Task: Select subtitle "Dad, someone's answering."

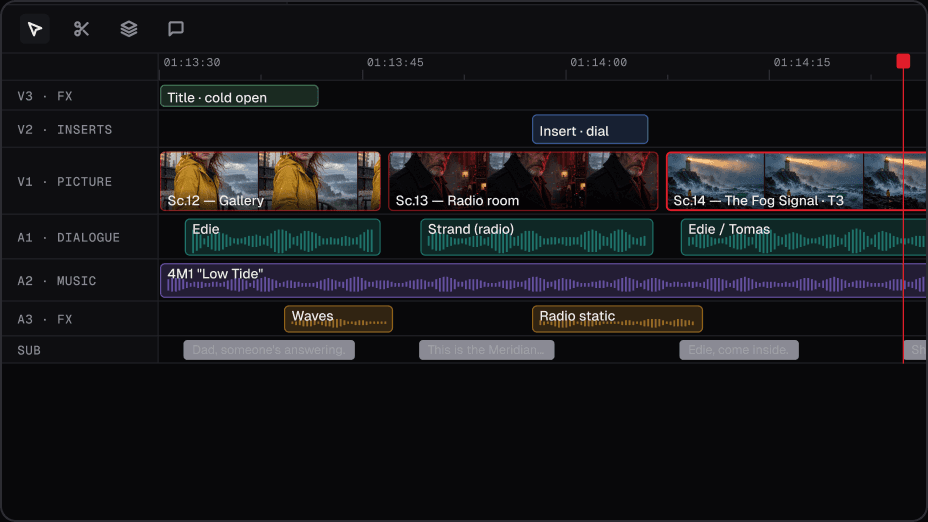Action: [269, 350]
